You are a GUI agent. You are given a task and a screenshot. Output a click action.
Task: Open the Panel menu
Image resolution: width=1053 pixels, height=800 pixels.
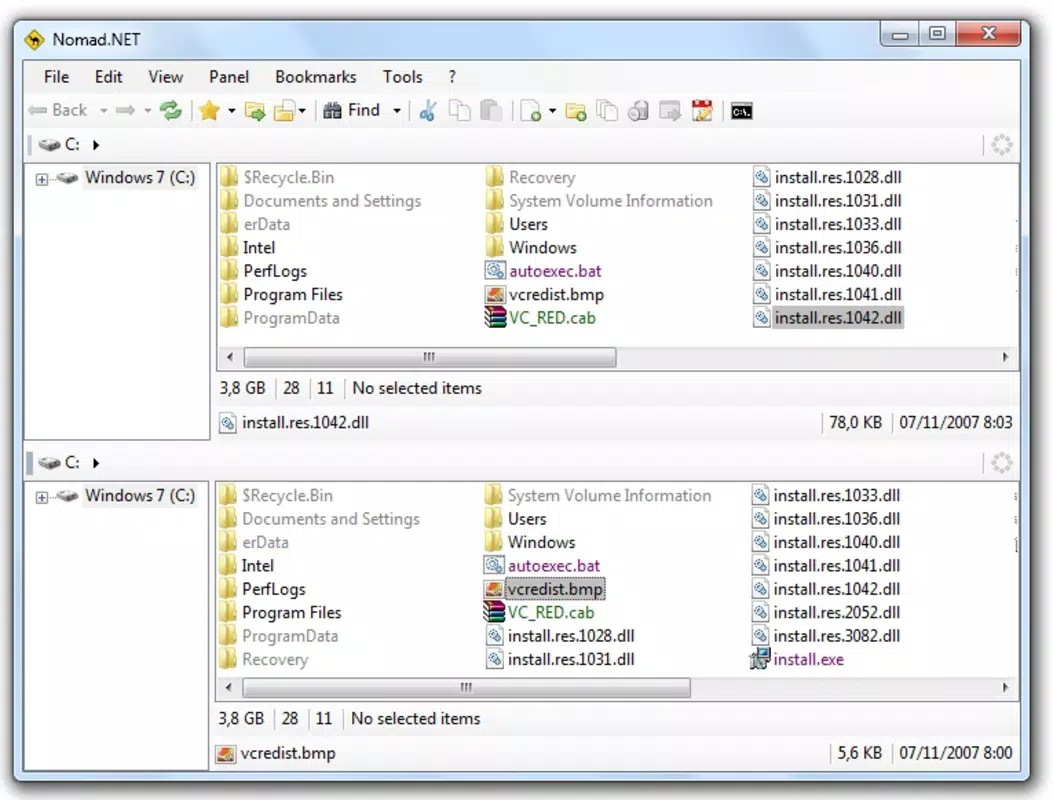(229, 77)
